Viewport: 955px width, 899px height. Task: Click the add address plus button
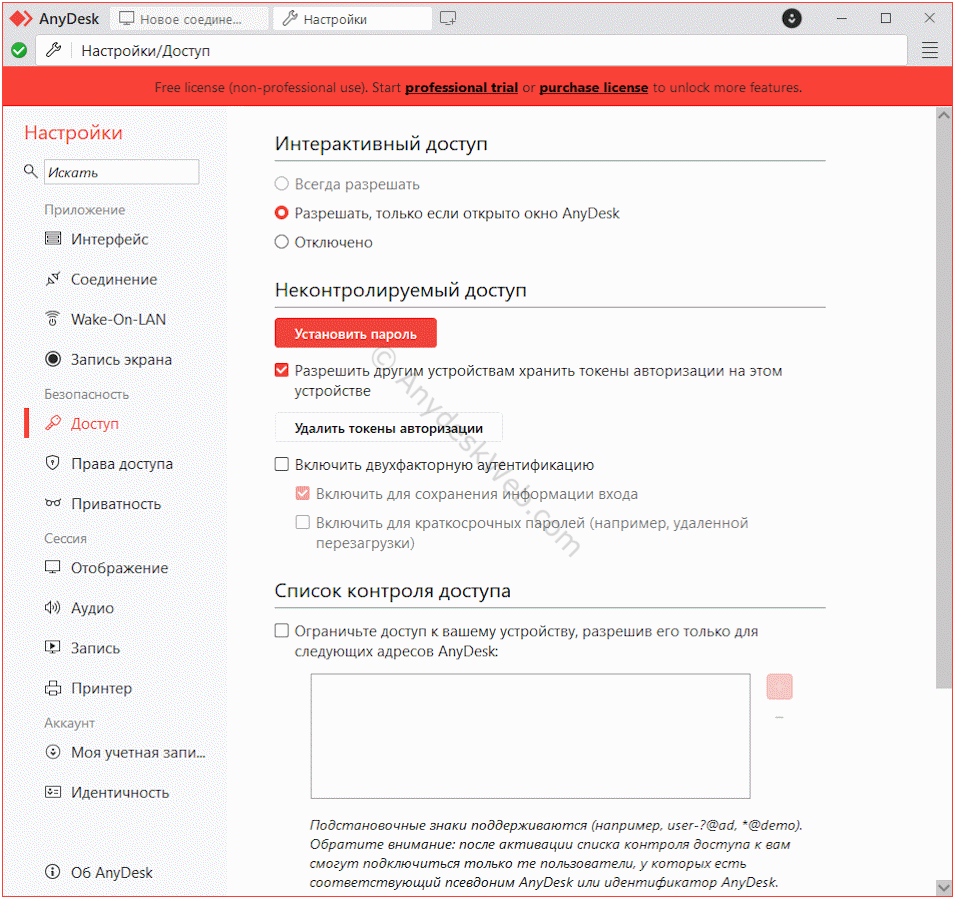tap(779, 686)
